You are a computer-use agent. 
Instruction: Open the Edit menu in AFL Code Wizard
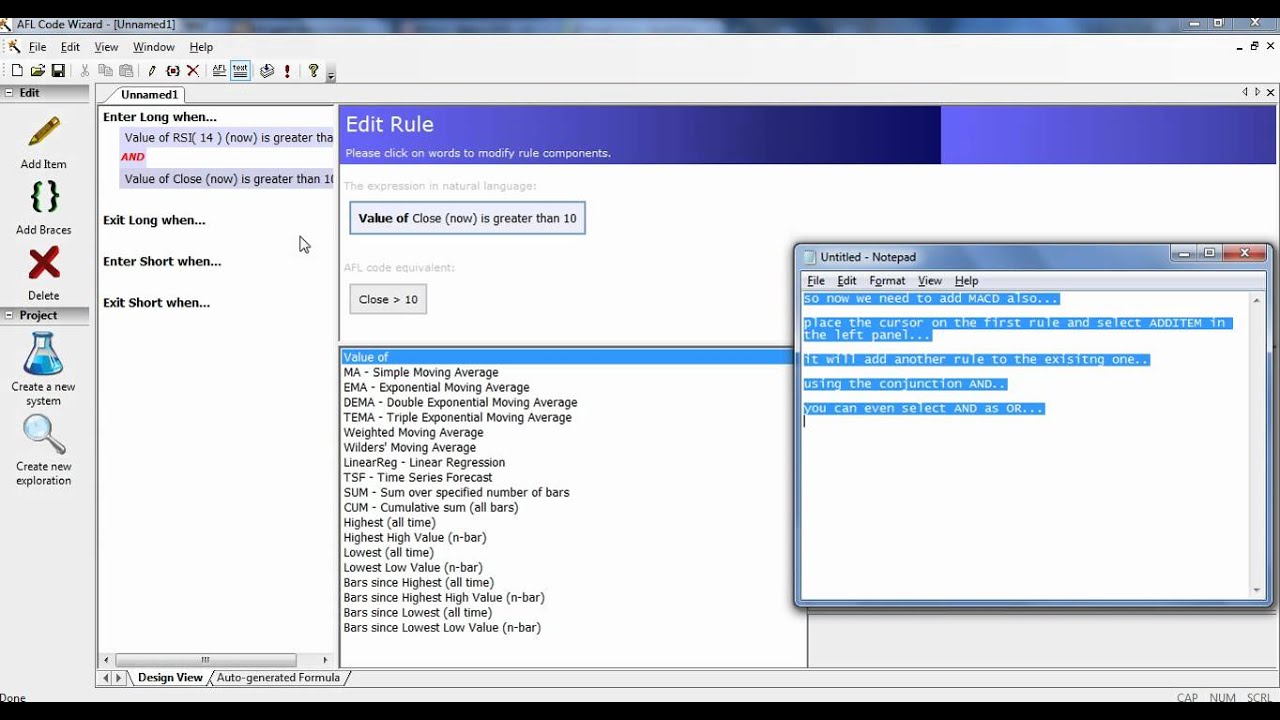point(70,47)
